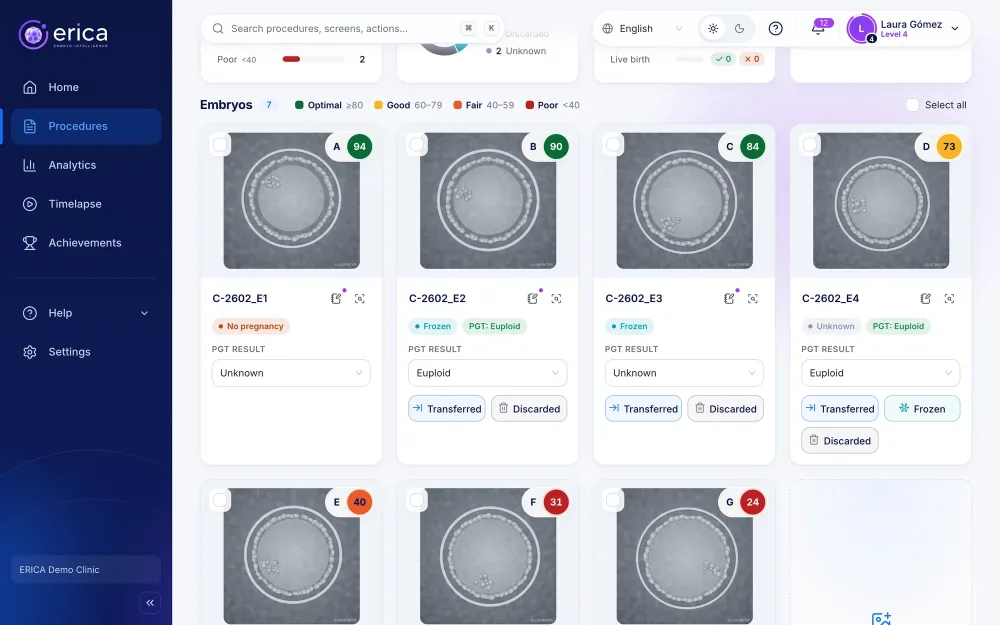This screenshot has width=1000, height=625.
Task: Open Settings in sidebar
Action: click(x=86, y=352)
